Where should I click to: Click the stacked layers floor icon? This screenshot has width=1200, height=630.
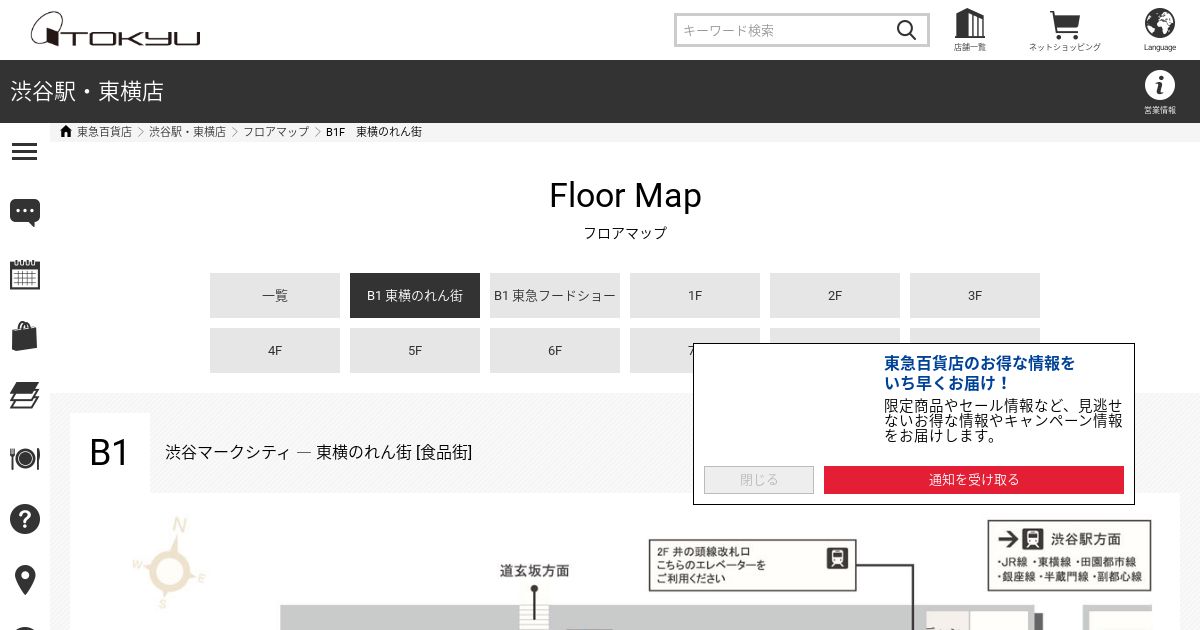(x=24, y=396)
